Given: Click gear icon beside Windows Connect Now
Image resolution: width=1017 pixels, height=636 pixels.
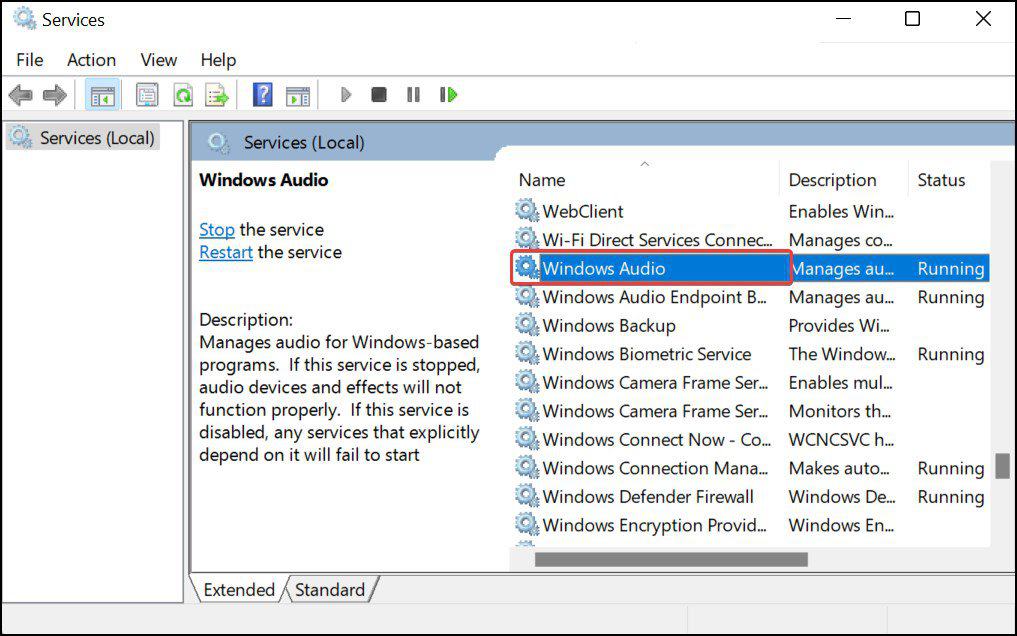Looking at the screenshot, I should pyautogui.click(x=527, y=439).
